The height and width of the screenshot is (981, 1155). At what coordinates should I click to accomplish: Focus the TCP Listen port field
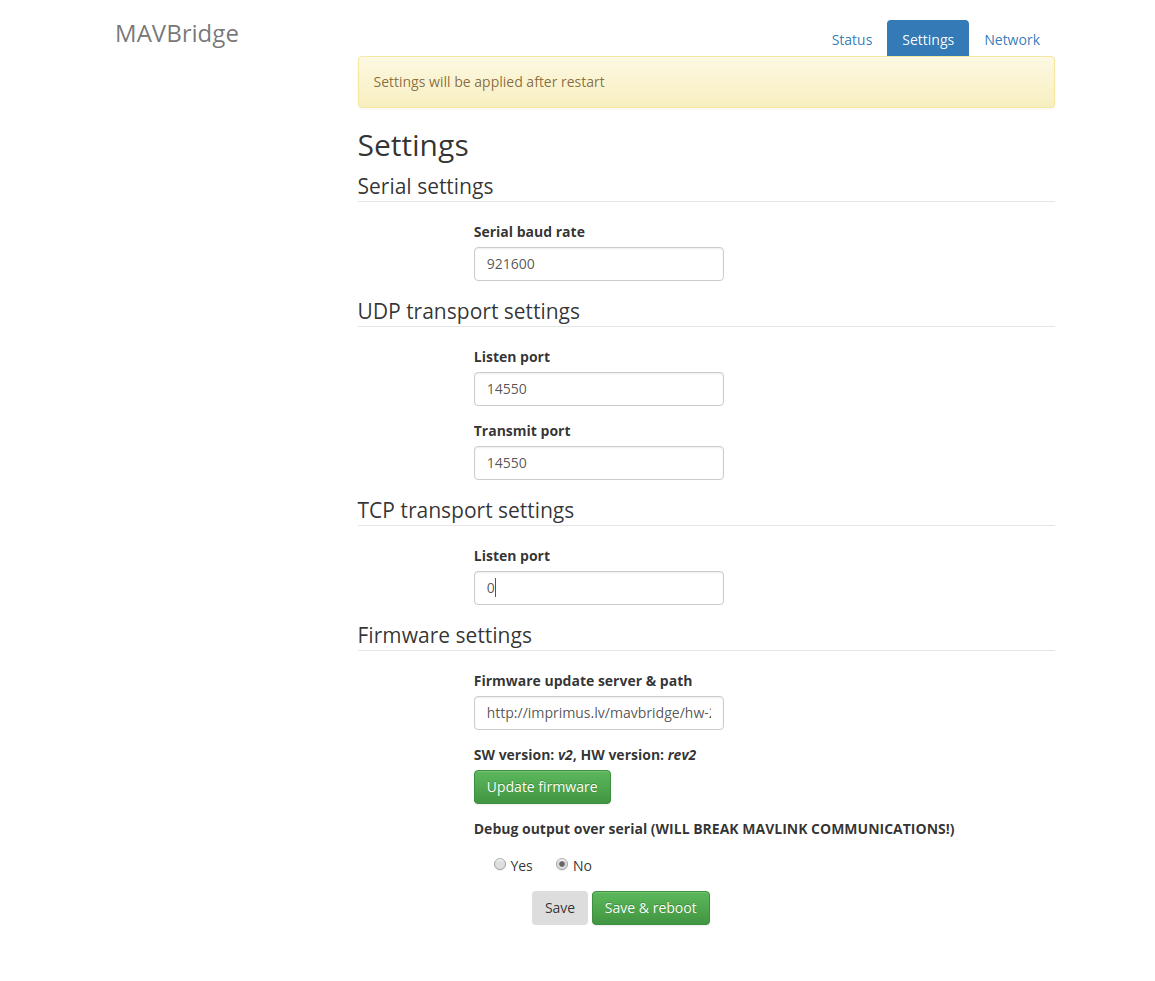click(598, 588)
